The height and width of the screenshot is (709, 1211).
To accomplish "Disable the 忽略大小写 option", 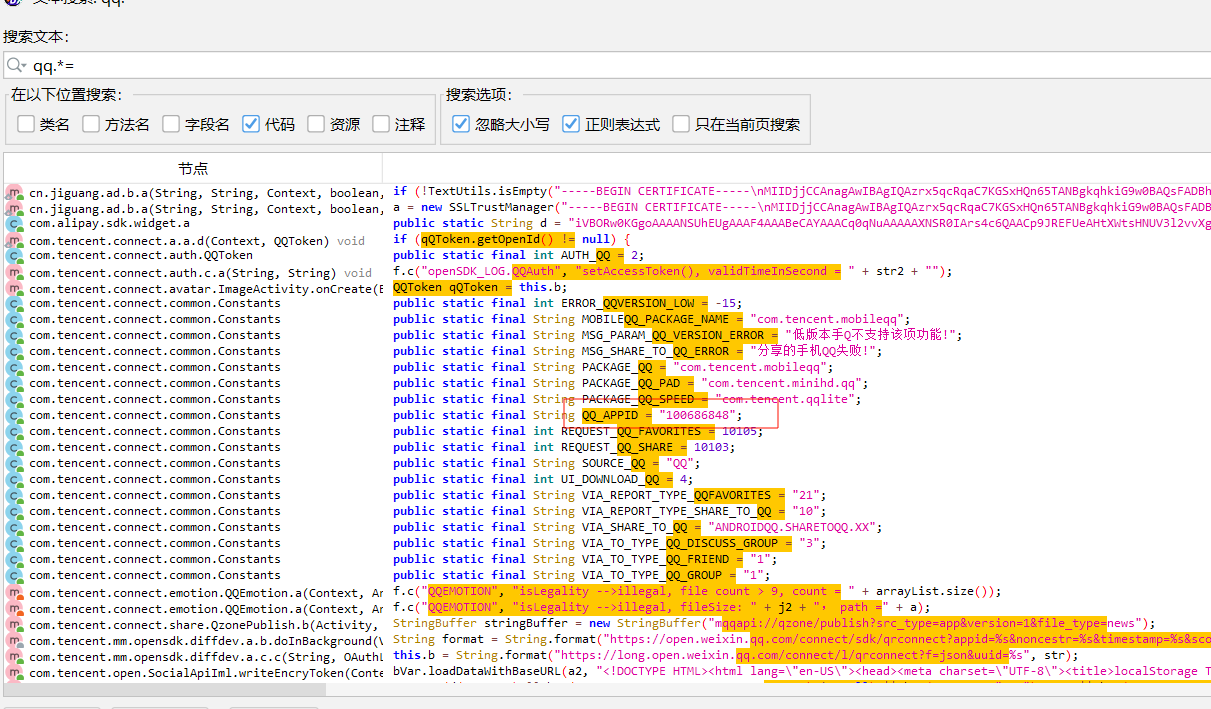I will pyautogui.click(x=461, y=124).
